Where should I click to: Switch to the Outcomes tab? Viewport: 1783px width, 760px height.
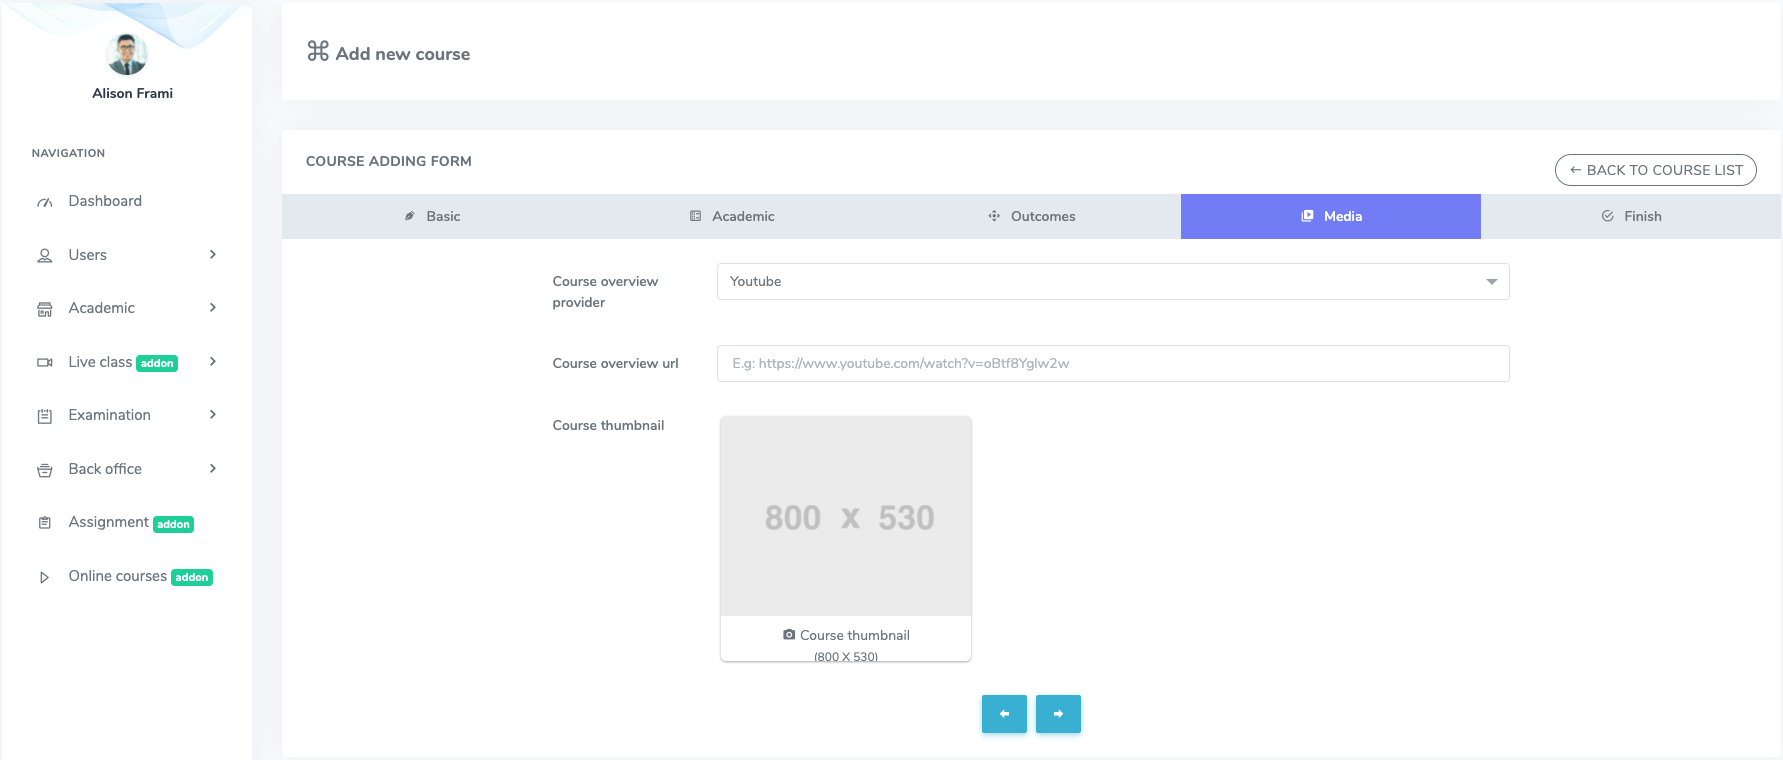[x=1031, y=216]
